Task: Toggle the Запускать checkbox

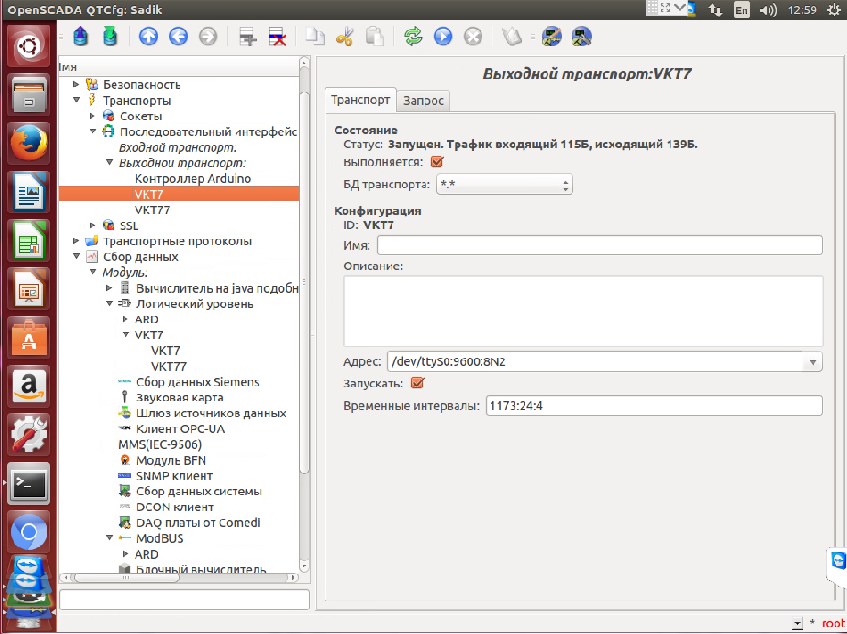Action: click(418, 382)
